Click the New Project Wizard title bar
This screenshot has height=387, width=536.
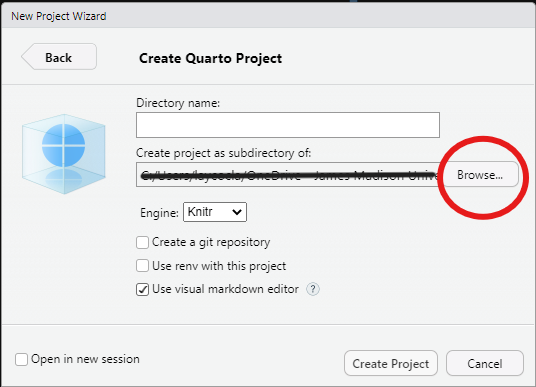(x=268, y=16)
